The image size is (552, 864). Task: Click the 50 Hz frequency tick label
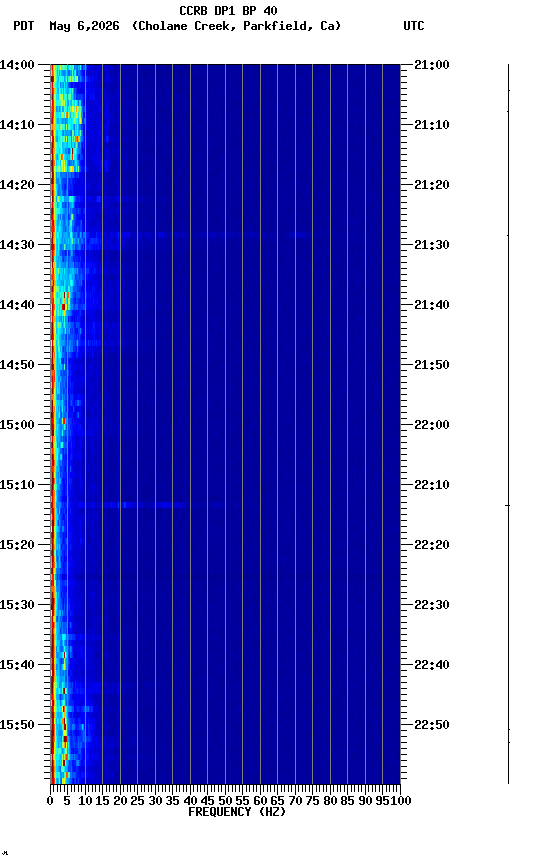click(x=225, y=801)
